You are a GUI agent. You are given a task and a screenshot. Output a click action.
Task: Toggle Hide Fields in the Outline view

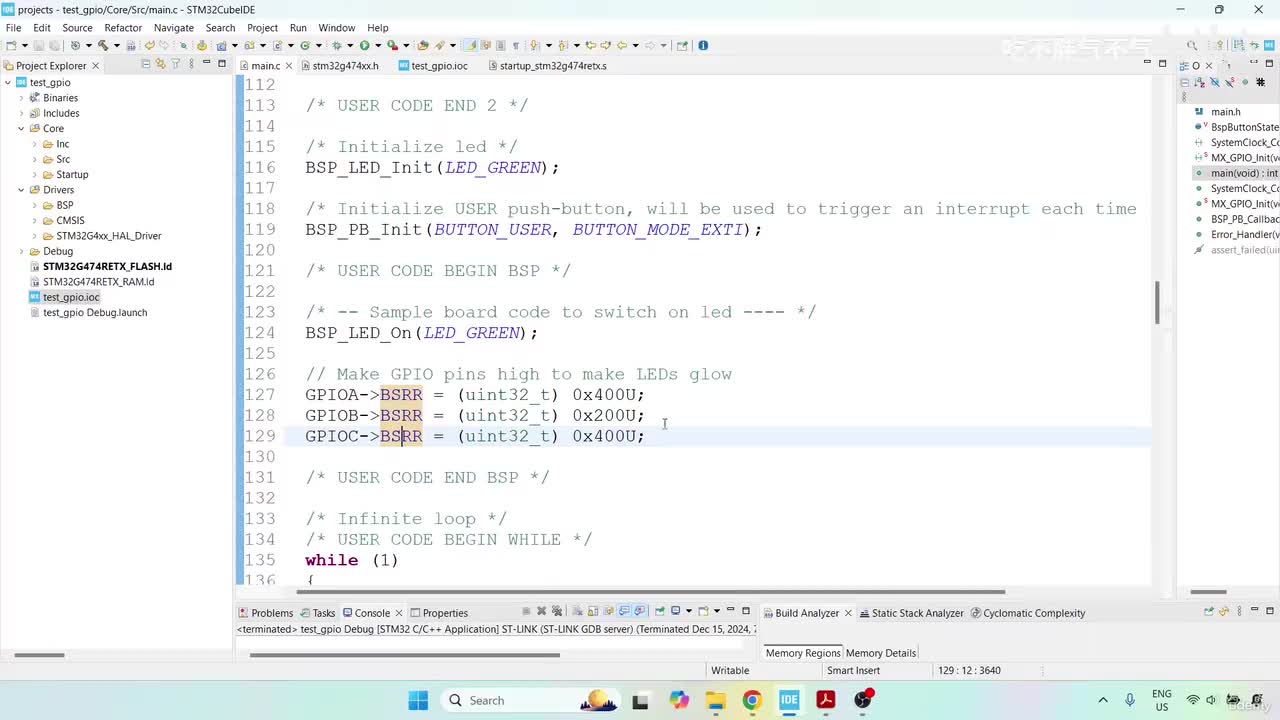pyautogui.click(x=1215, y=82)
